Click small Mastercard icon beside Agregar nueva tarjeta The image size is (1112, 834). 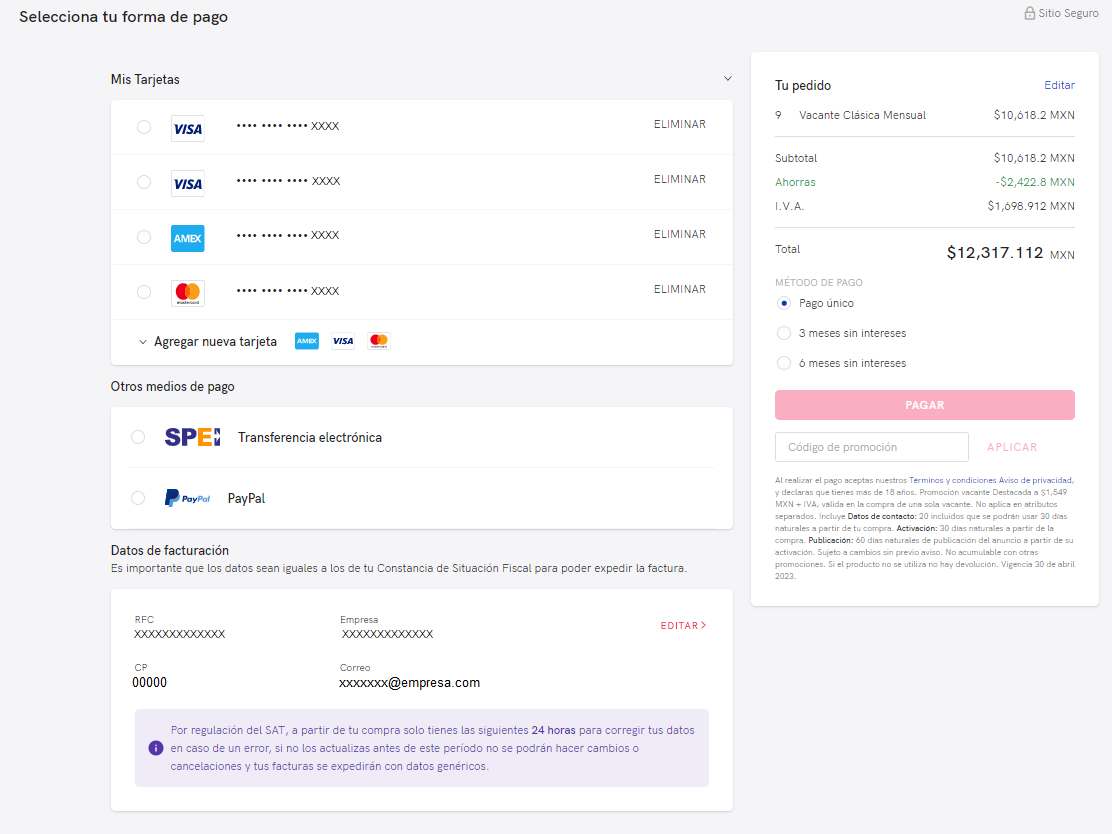coord(378,341)
